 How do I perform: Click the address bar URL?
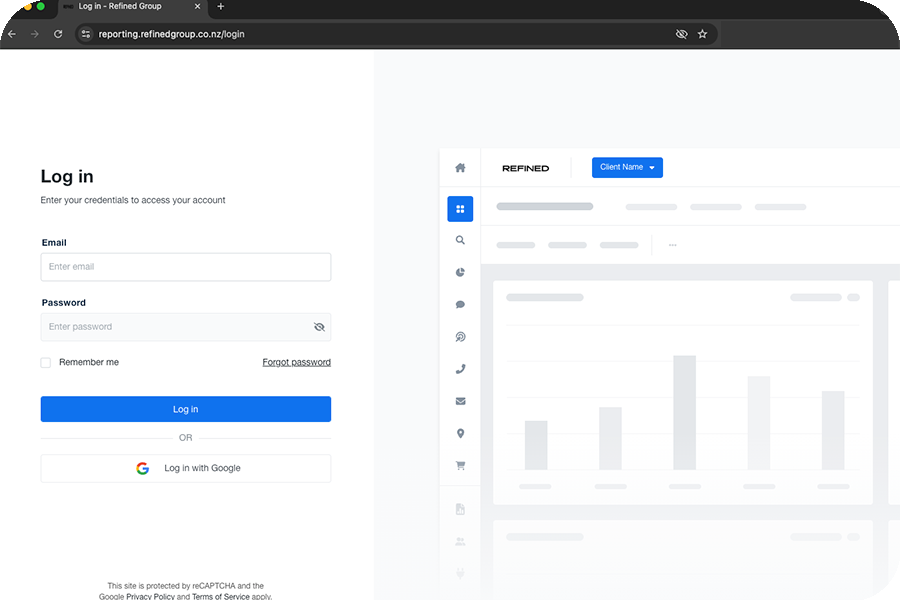[171, 34]
